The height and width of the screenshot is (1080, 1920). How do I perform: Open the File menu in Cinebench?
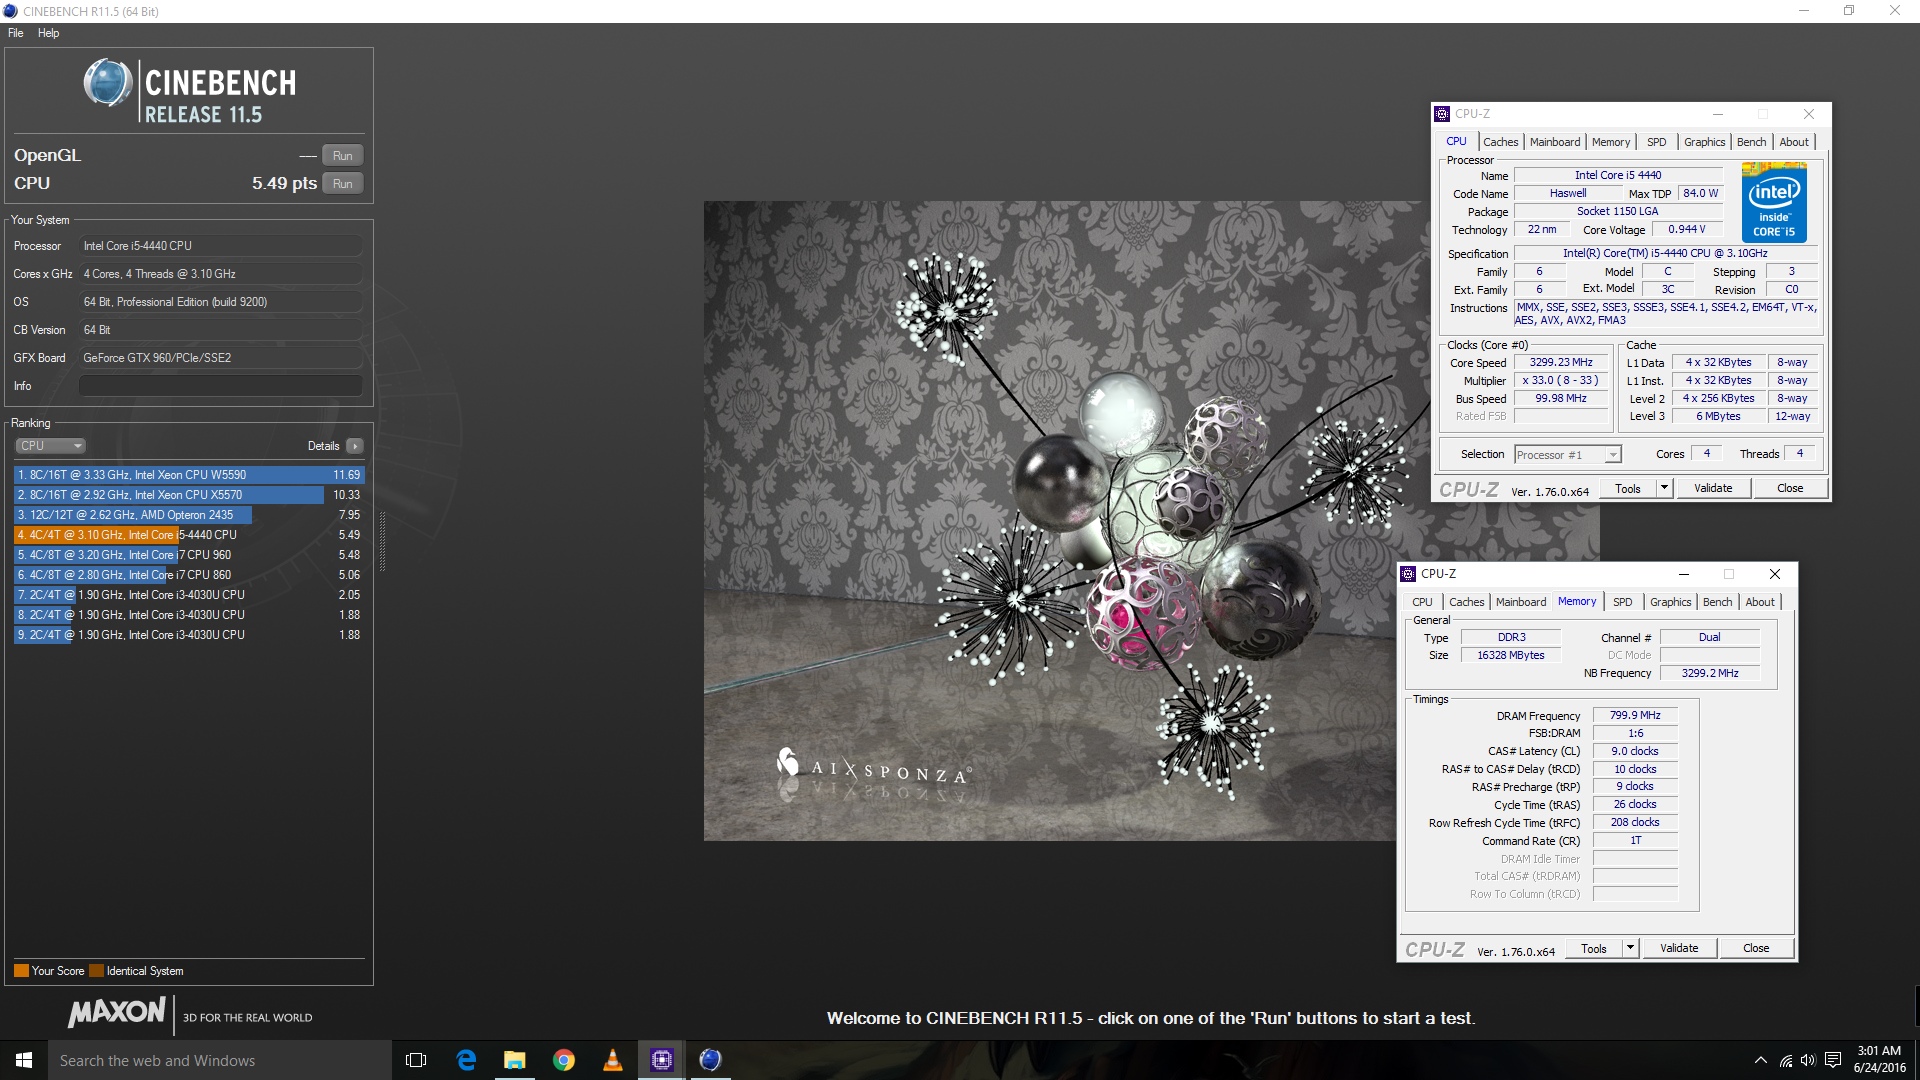16,33
